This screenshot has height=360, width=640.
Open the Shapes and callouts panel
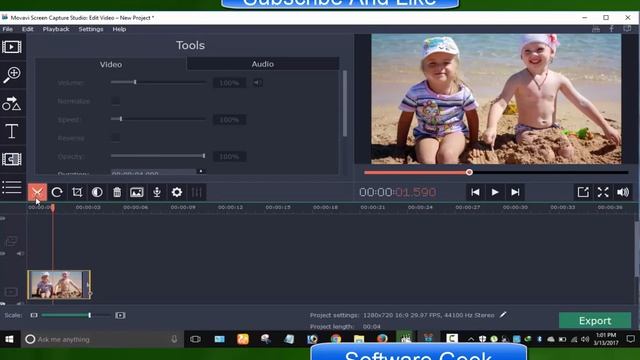[11, 104]
